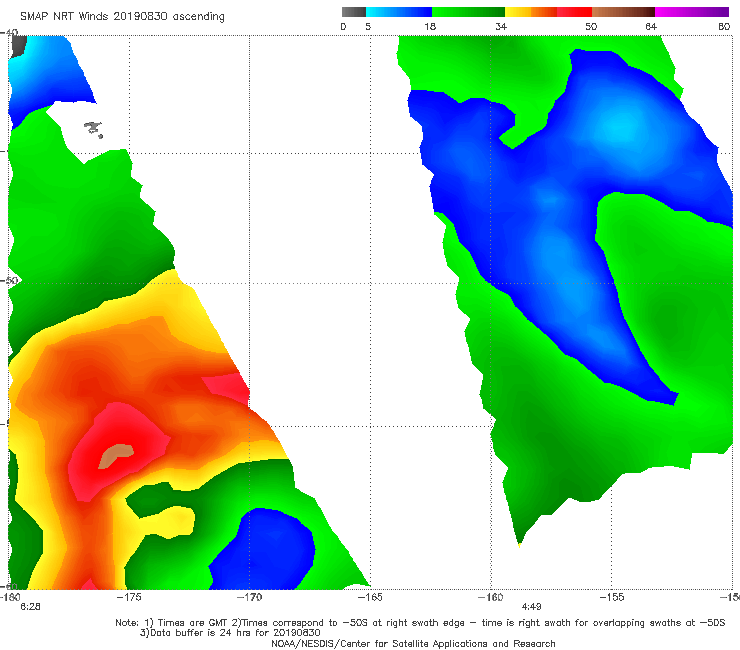
Task: Click the brown 50-64 colorbar segment
Action: [x=623, y=12]
